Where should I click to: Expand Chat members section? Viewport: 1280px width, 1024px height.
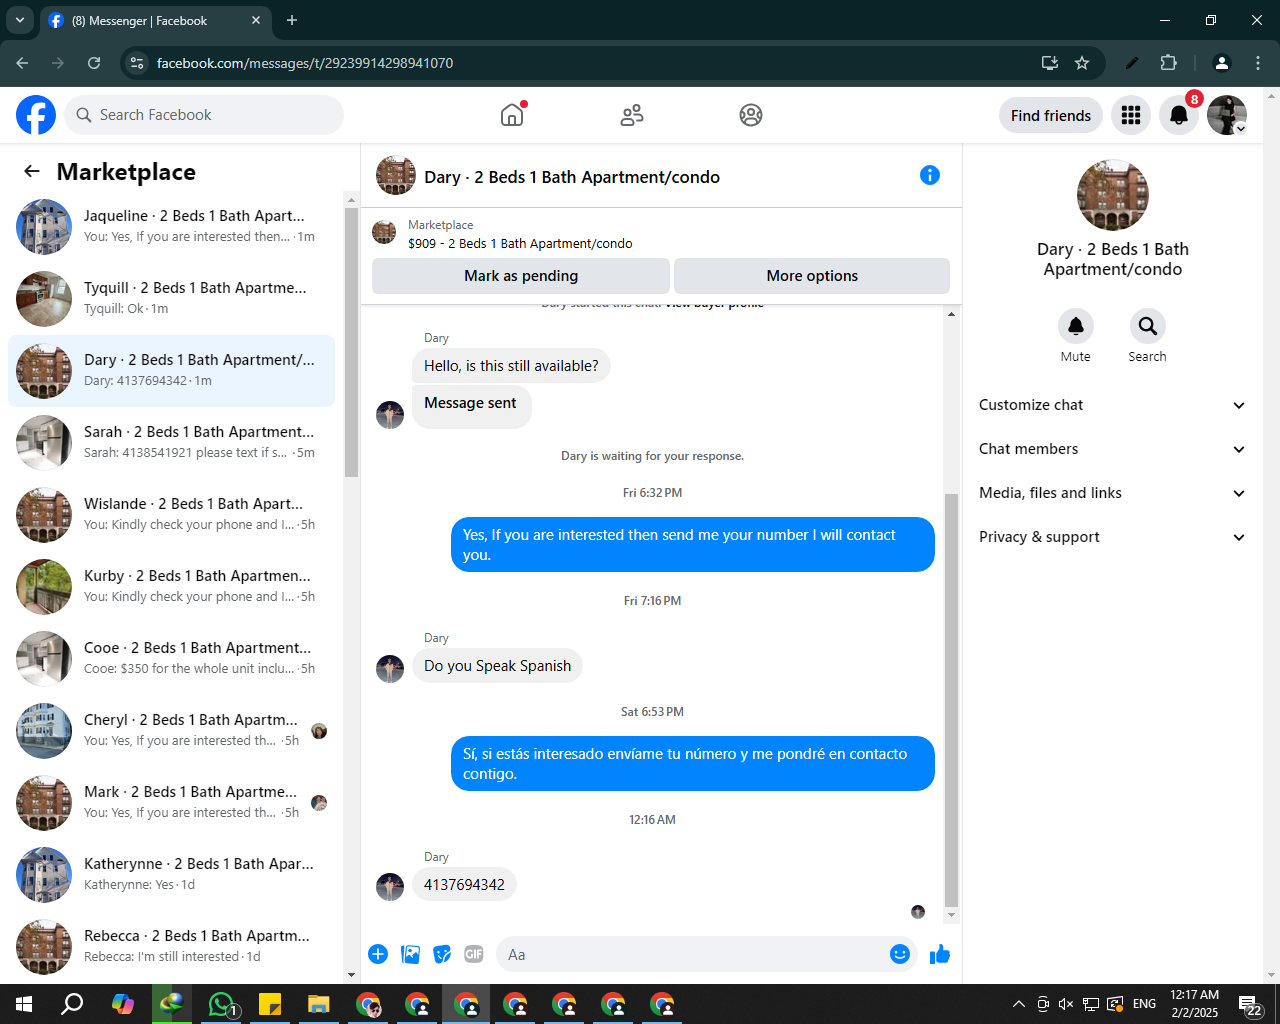1112,449
